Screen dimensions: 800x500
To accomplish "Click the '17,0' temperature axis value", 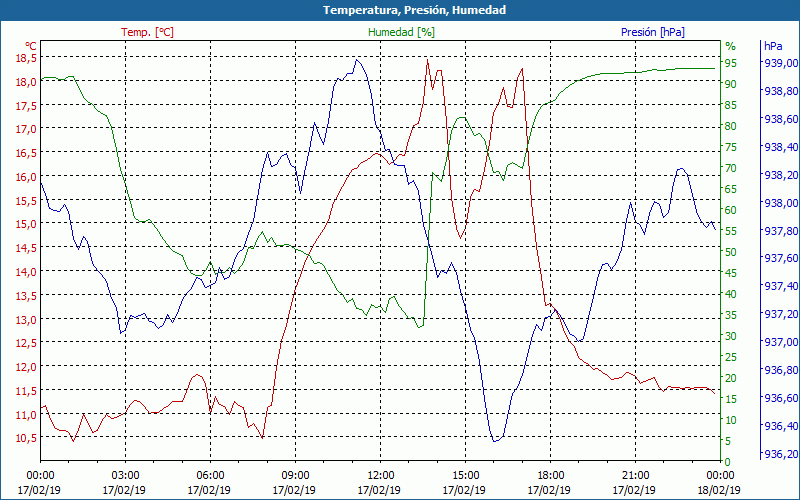I will tap(28, 129).
